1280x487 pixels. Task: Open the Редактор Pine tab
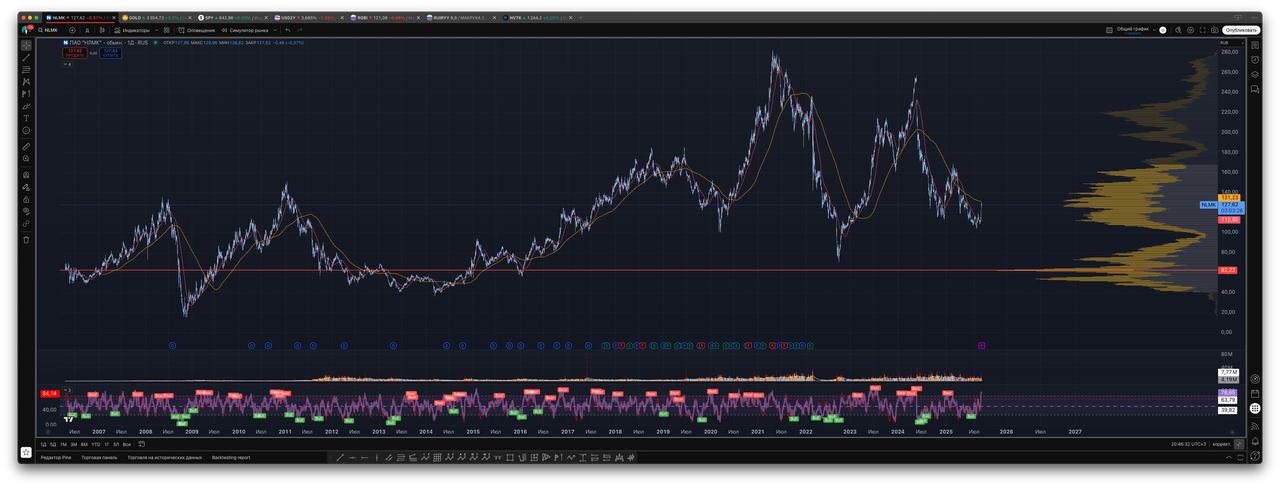click(x=56, y=457)
